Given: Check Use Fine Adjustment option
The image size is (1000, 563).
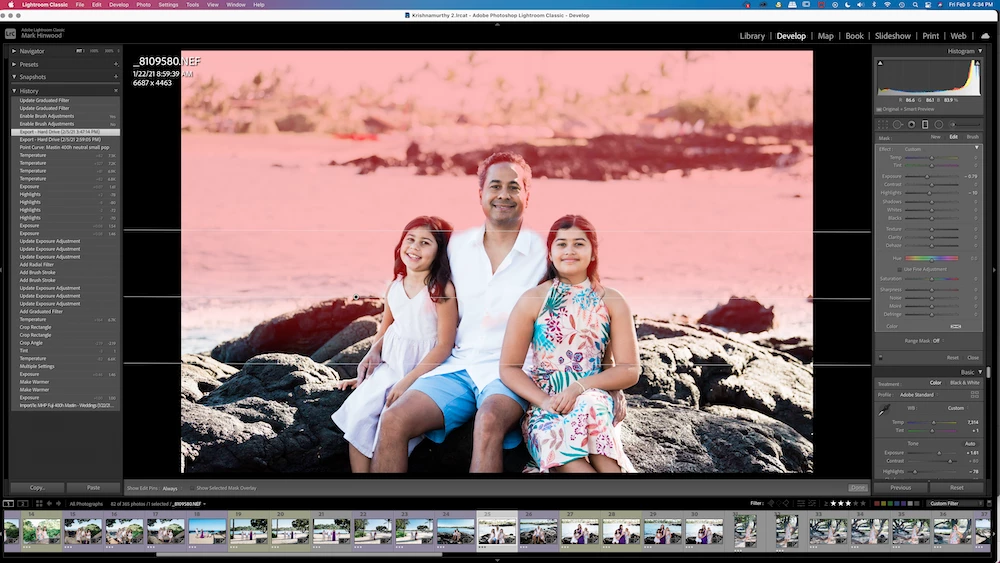Looking at the screenshot, I should (900, 270).
